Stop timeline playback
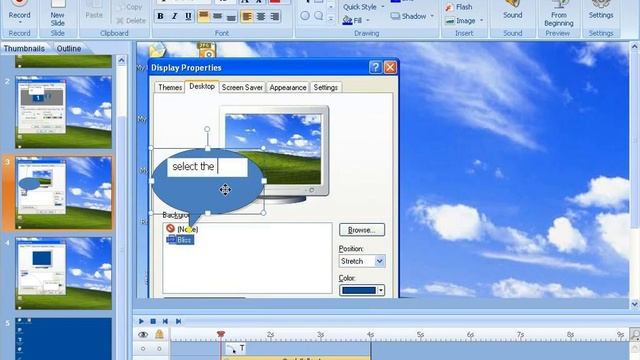 tap(153, 322)
